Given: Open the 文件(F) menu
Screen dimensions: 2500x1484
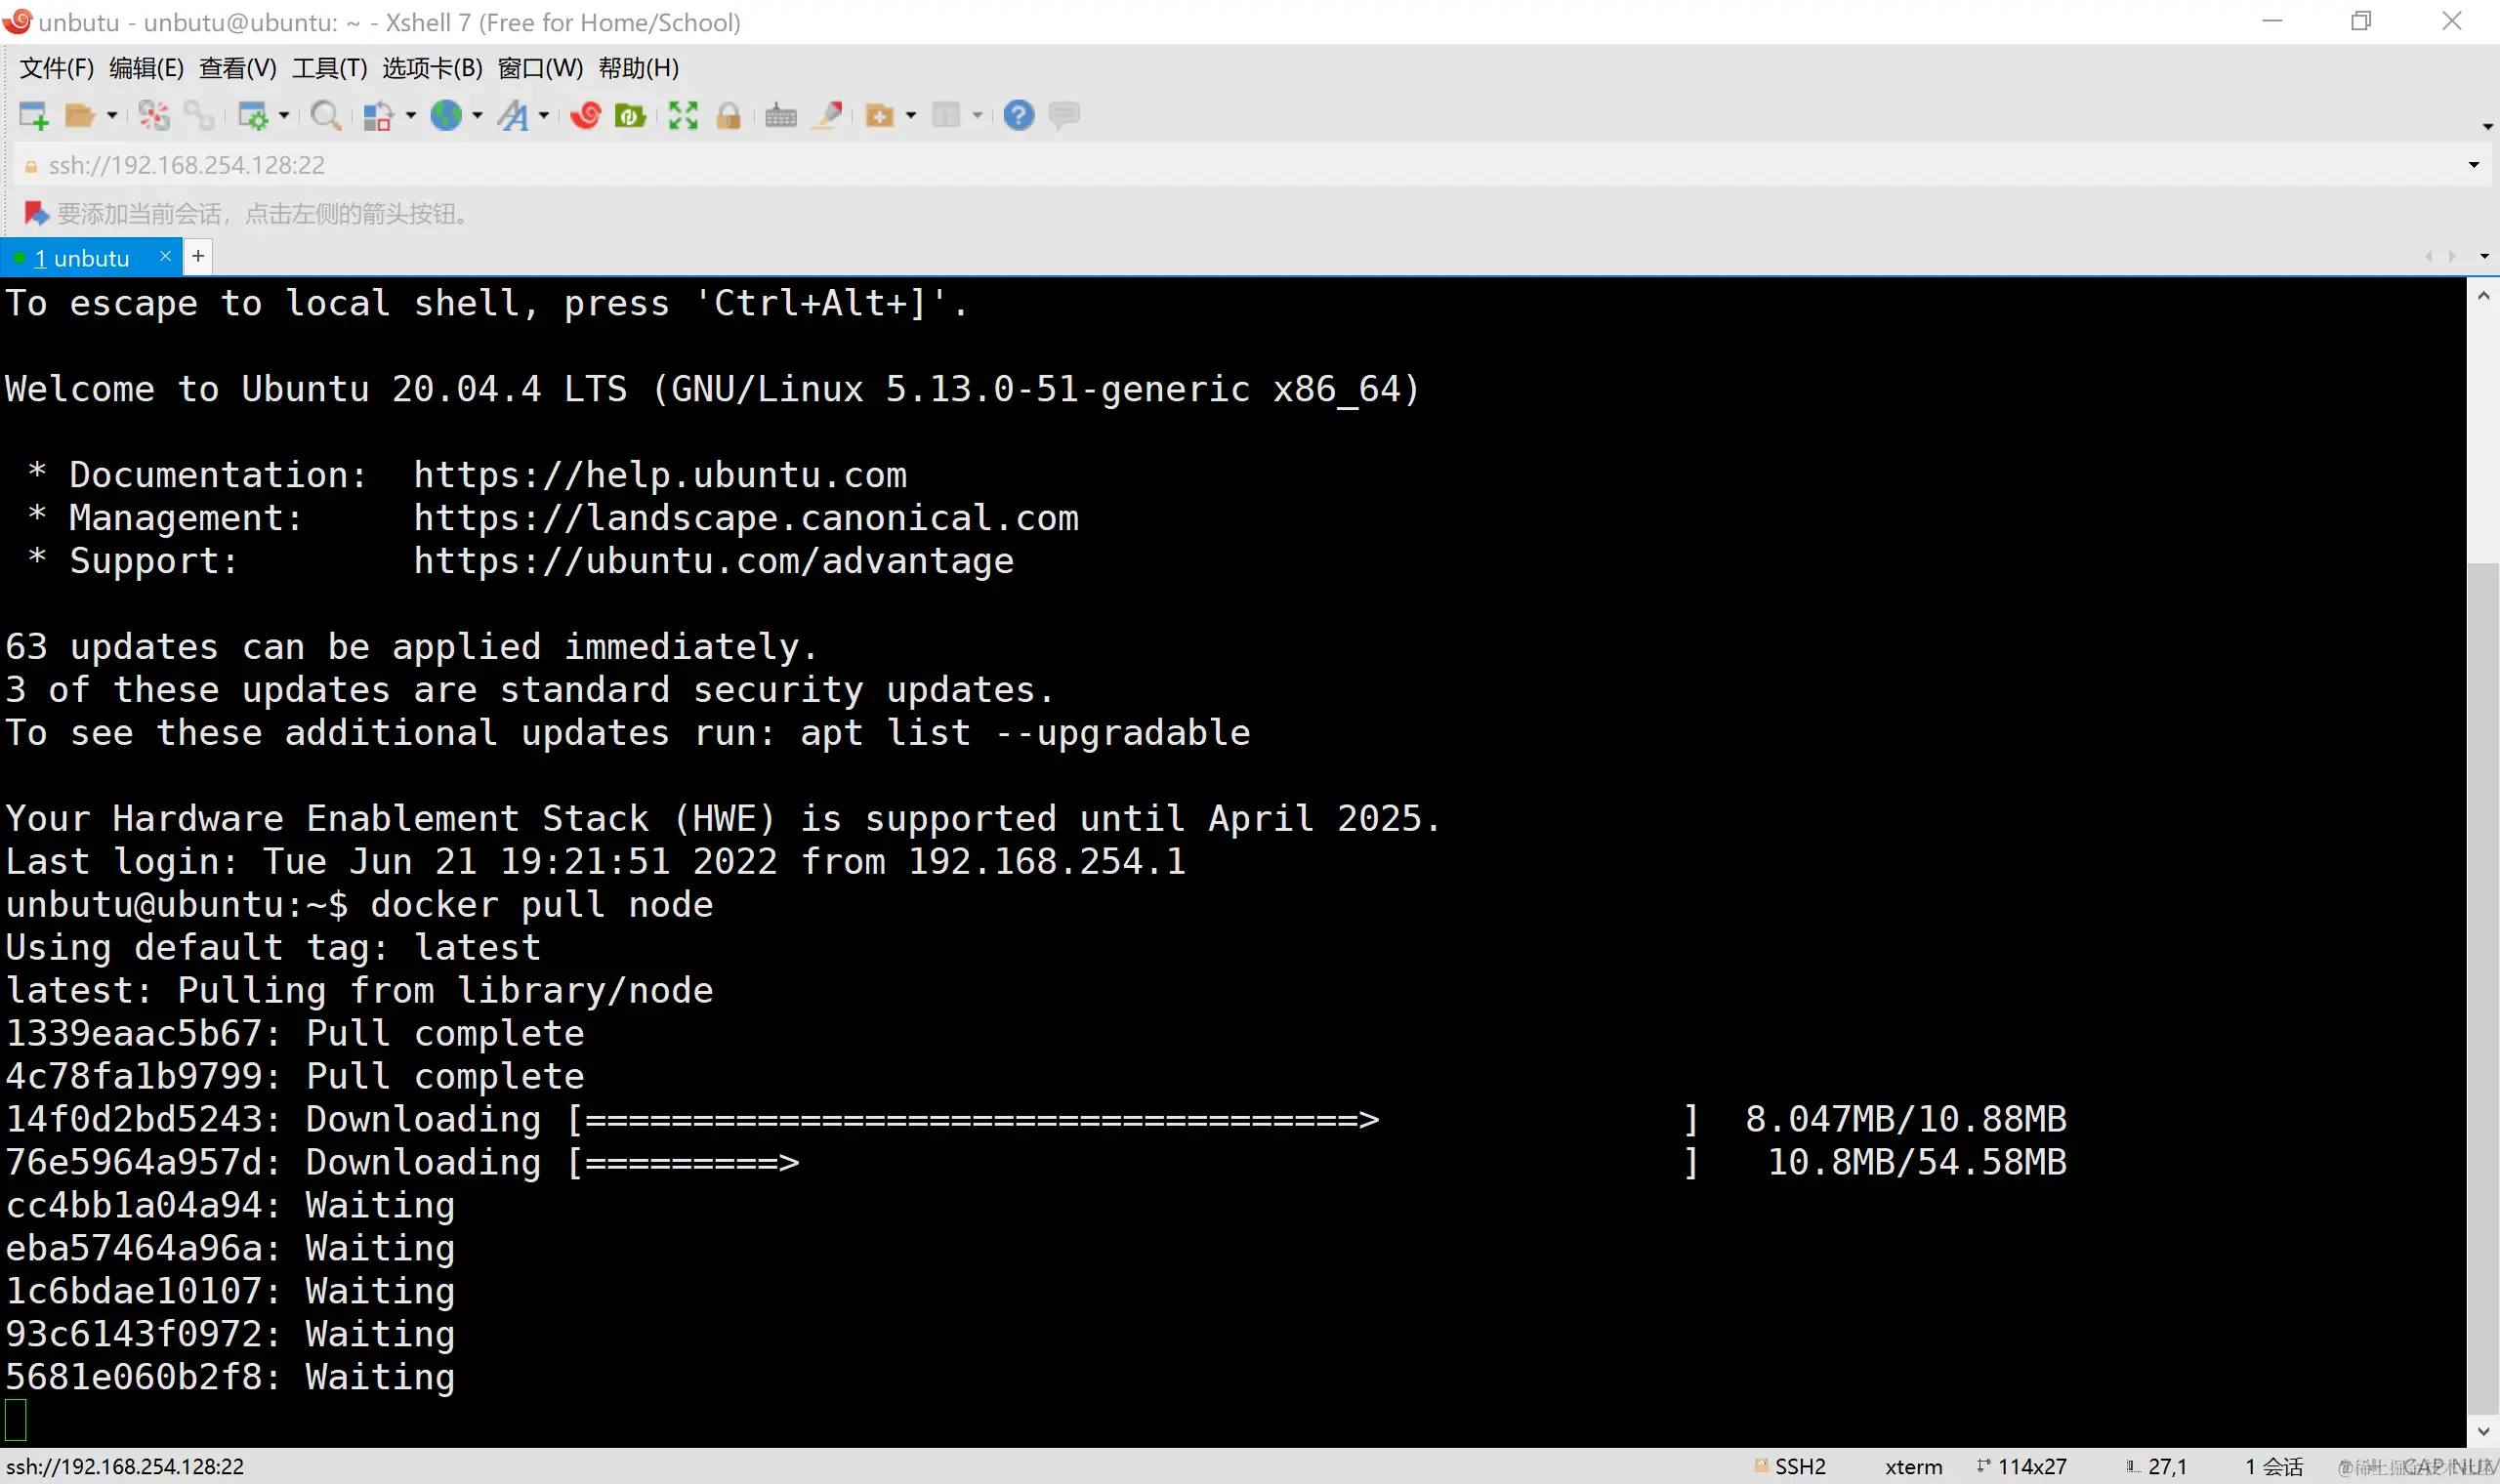Looking at the screenshot, I should (x=57, y=68).
